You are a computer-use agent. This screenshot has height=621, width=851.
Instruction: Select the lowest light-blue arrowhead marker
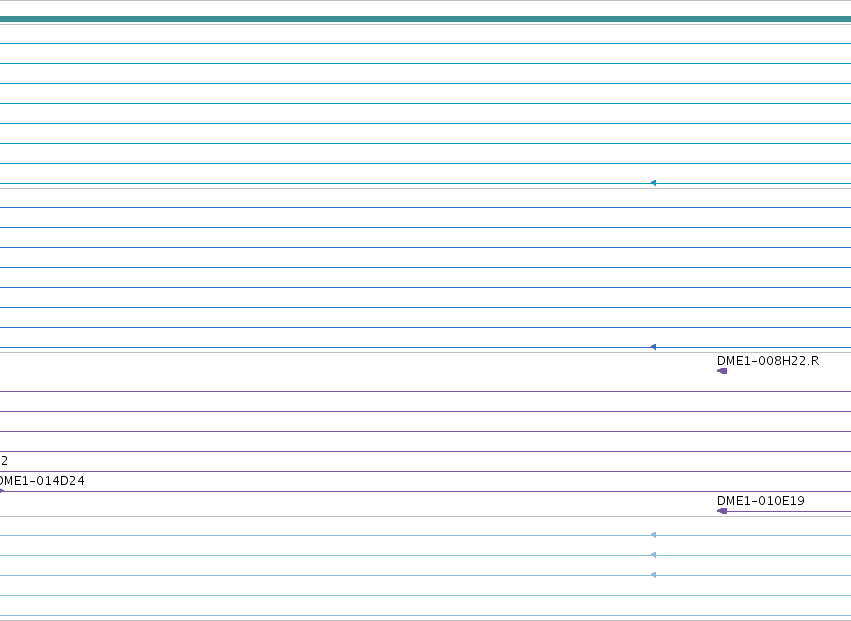coord(653,575)
